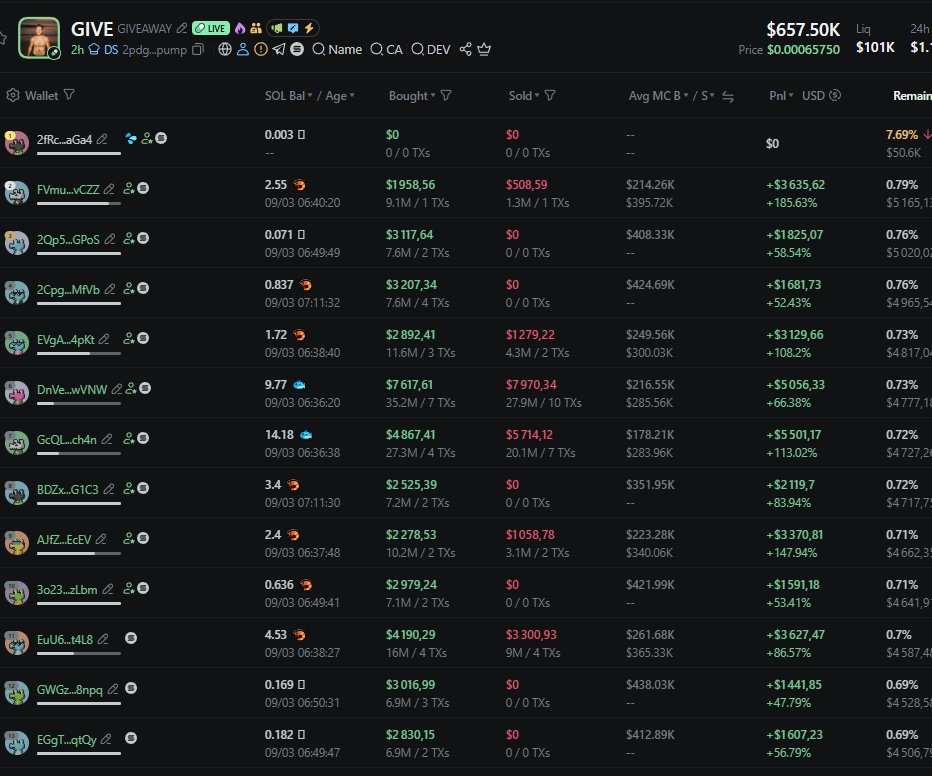Screen dimensions: 932x776
Task: Click the holding progress bar under DnVe...wVNW
Action: tap(78, 403)
